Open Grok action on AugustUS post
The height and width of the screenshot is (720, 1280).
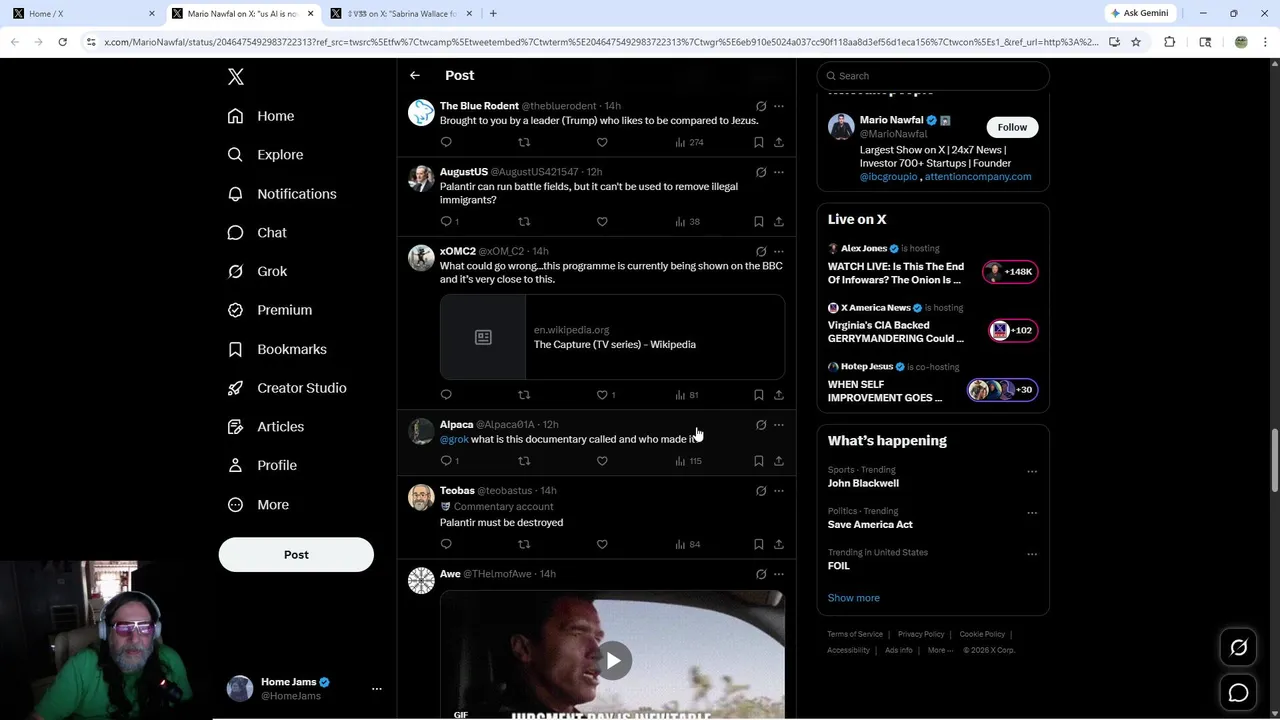click(761, 172)
